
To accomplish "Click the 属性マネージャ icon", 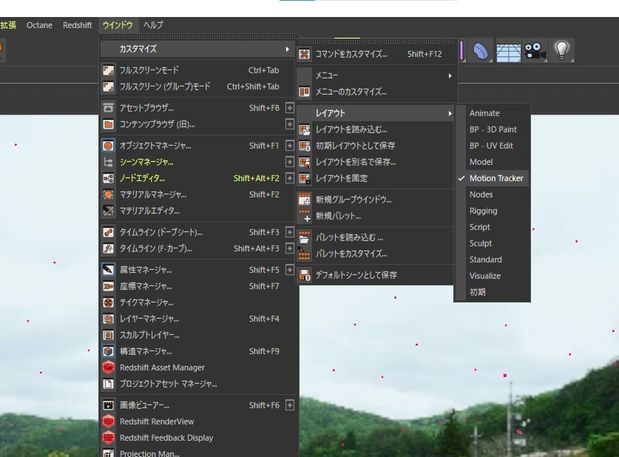I will pos(108,270).
